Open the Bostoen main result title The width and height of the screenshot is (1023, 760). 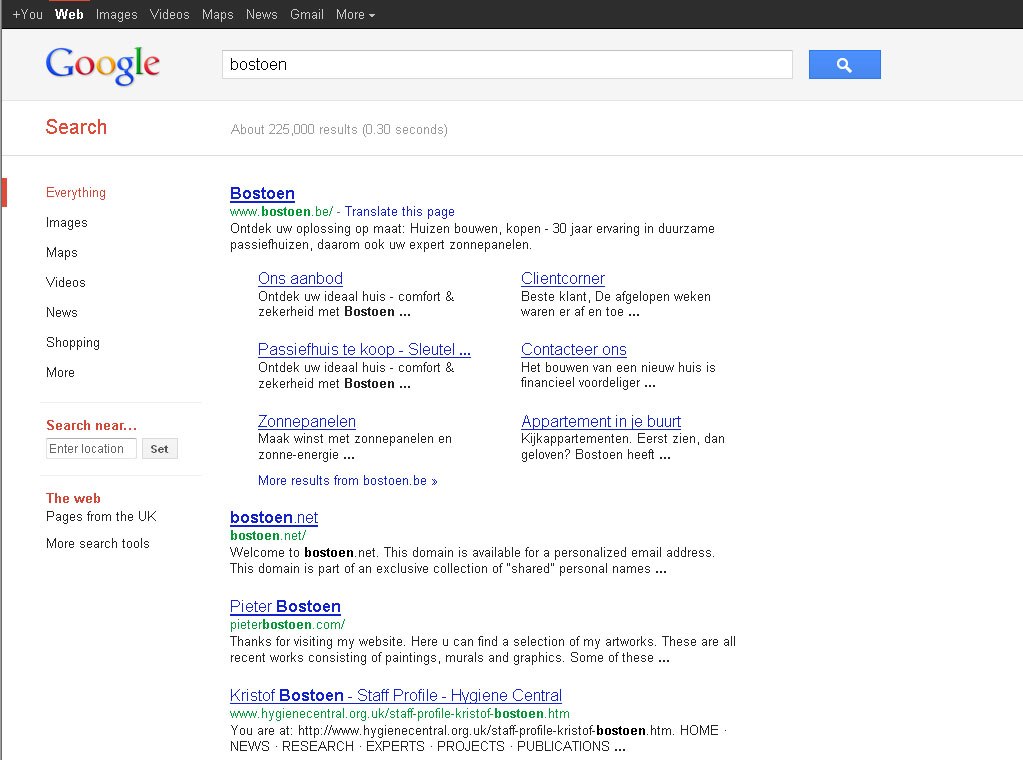pyautogui.click(x=262, y=194)
